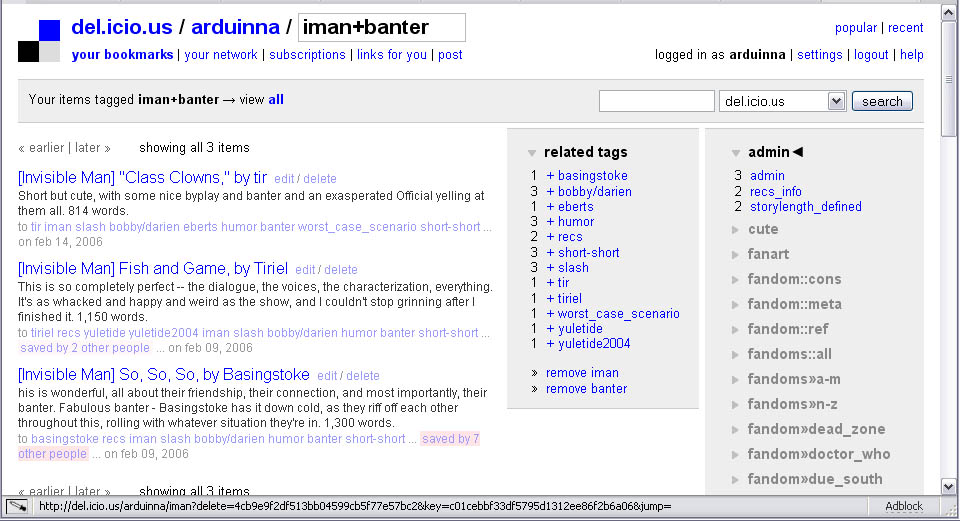Open account settings
Screen dimensions: 960x521
click(820, 54)
